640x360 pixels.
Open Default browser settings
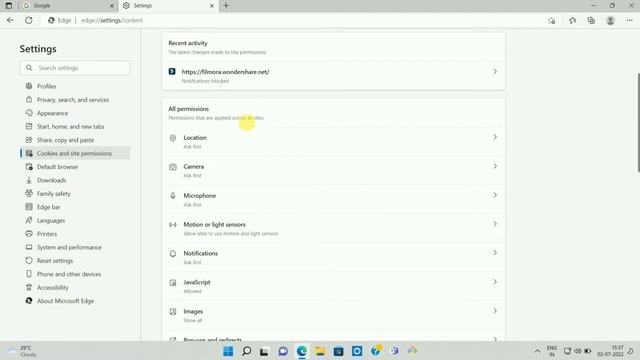(57, 167)
